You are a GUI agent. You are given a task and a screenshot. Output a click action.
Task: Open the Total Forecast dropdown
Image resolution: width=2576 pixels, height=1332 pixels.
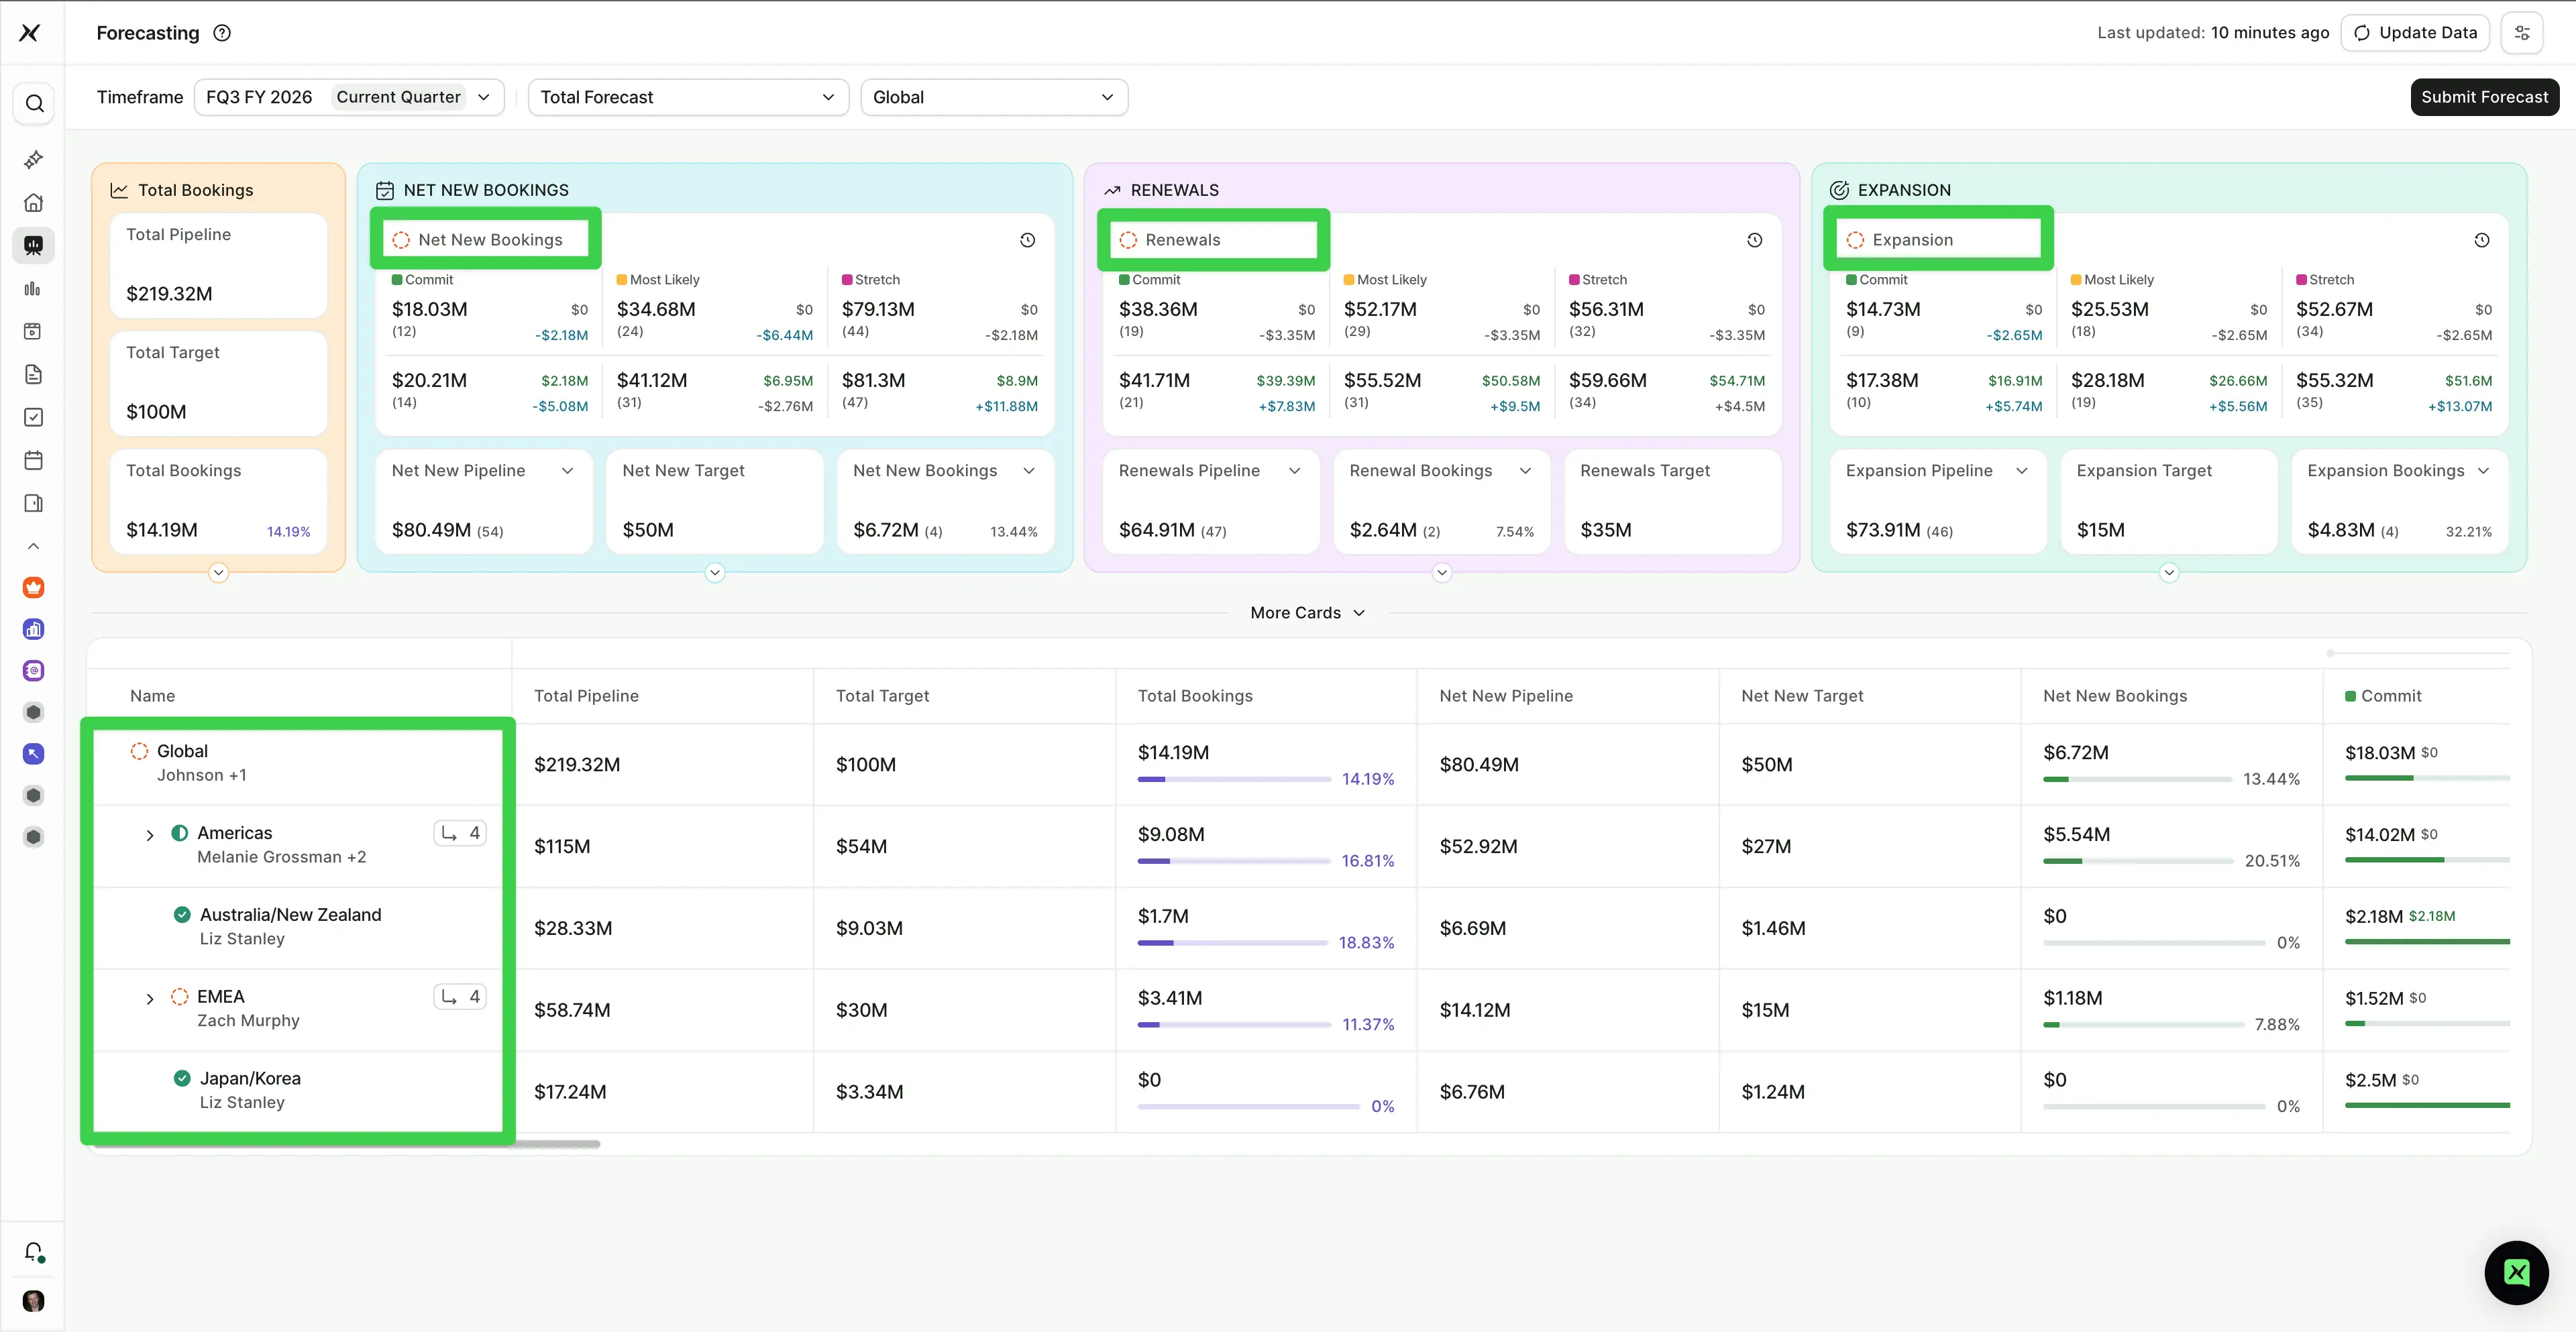[688, 97]
